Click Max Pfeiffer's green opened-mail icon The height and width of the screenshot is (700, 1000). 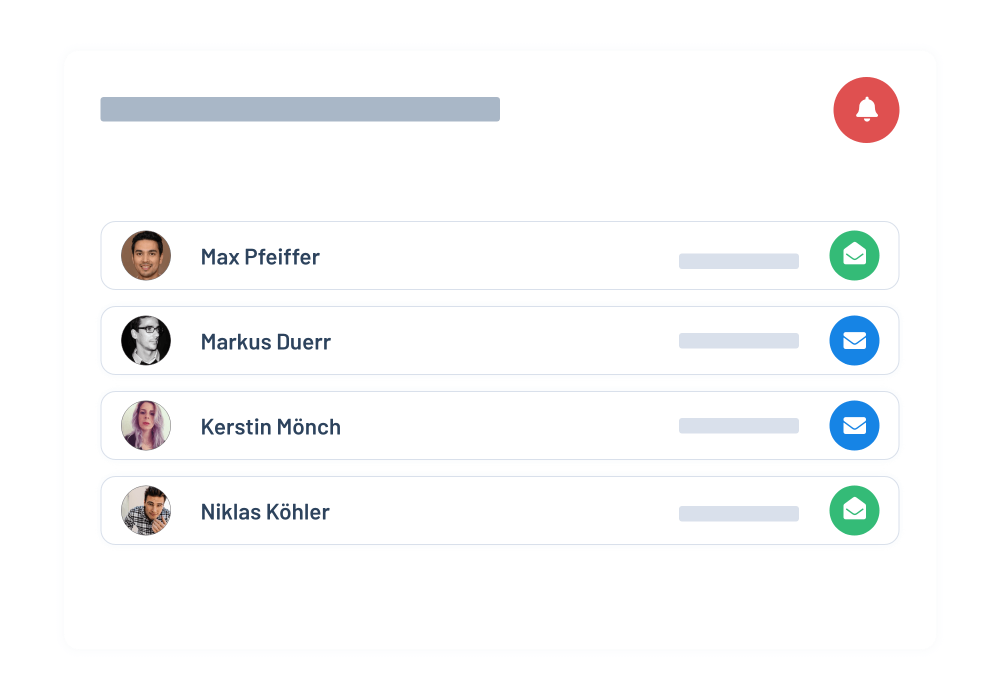[854, 256]
